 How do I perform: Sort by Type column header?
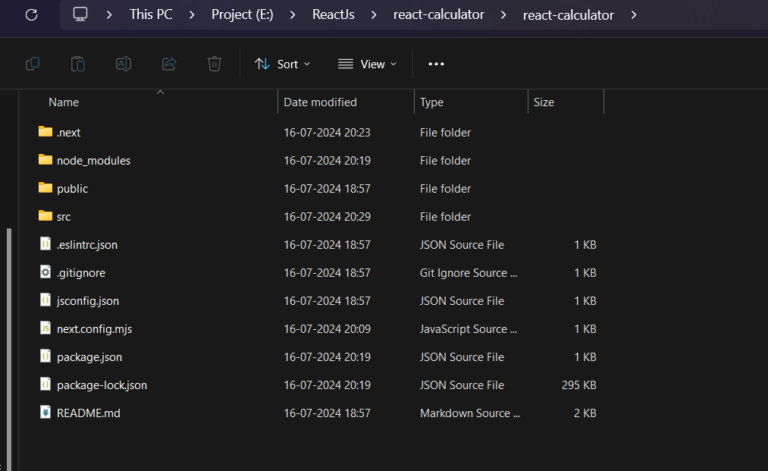pos(432,102)
